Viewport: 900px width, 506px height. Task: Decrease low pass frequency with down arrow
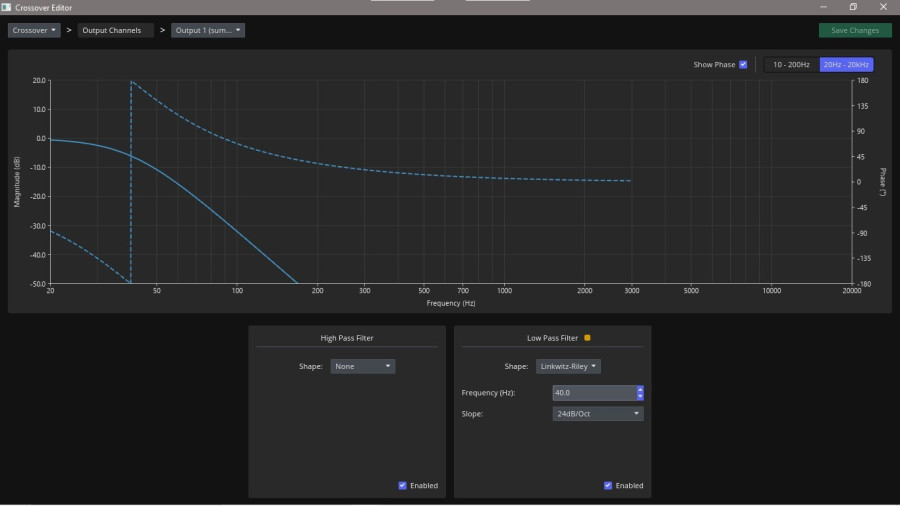[640, 396]
